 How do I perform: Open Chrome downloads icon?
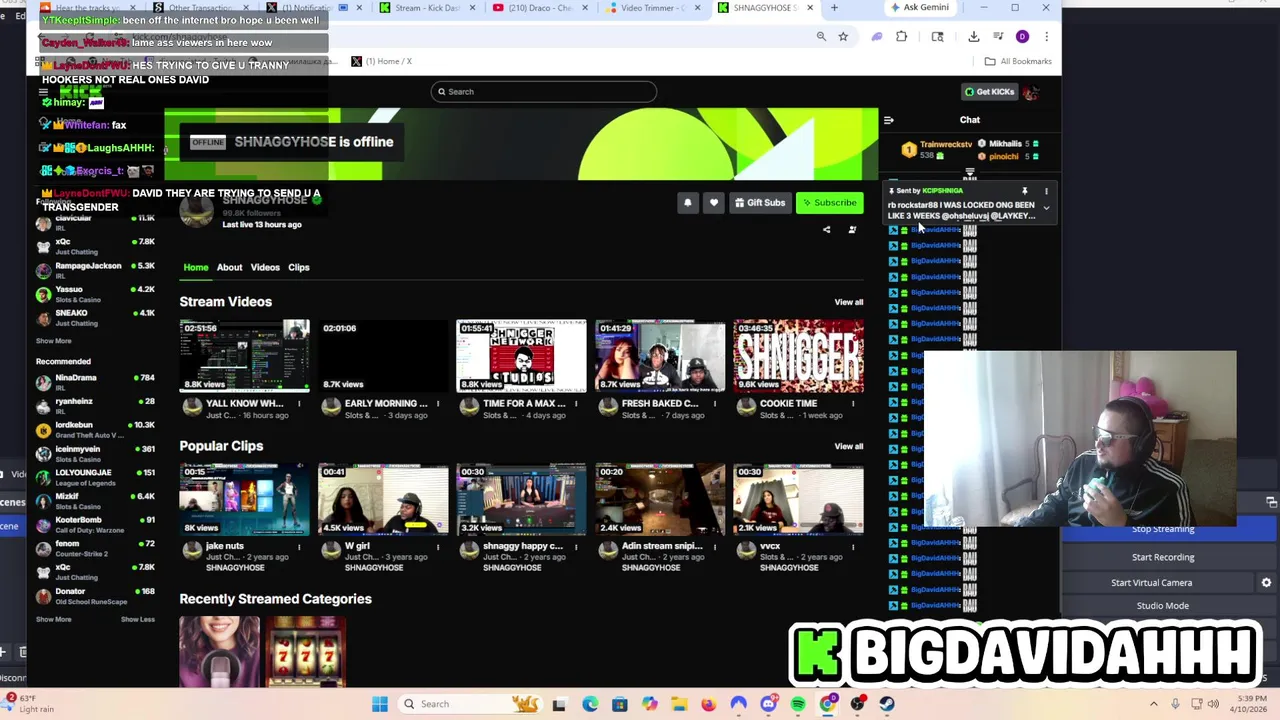[973, 37]
